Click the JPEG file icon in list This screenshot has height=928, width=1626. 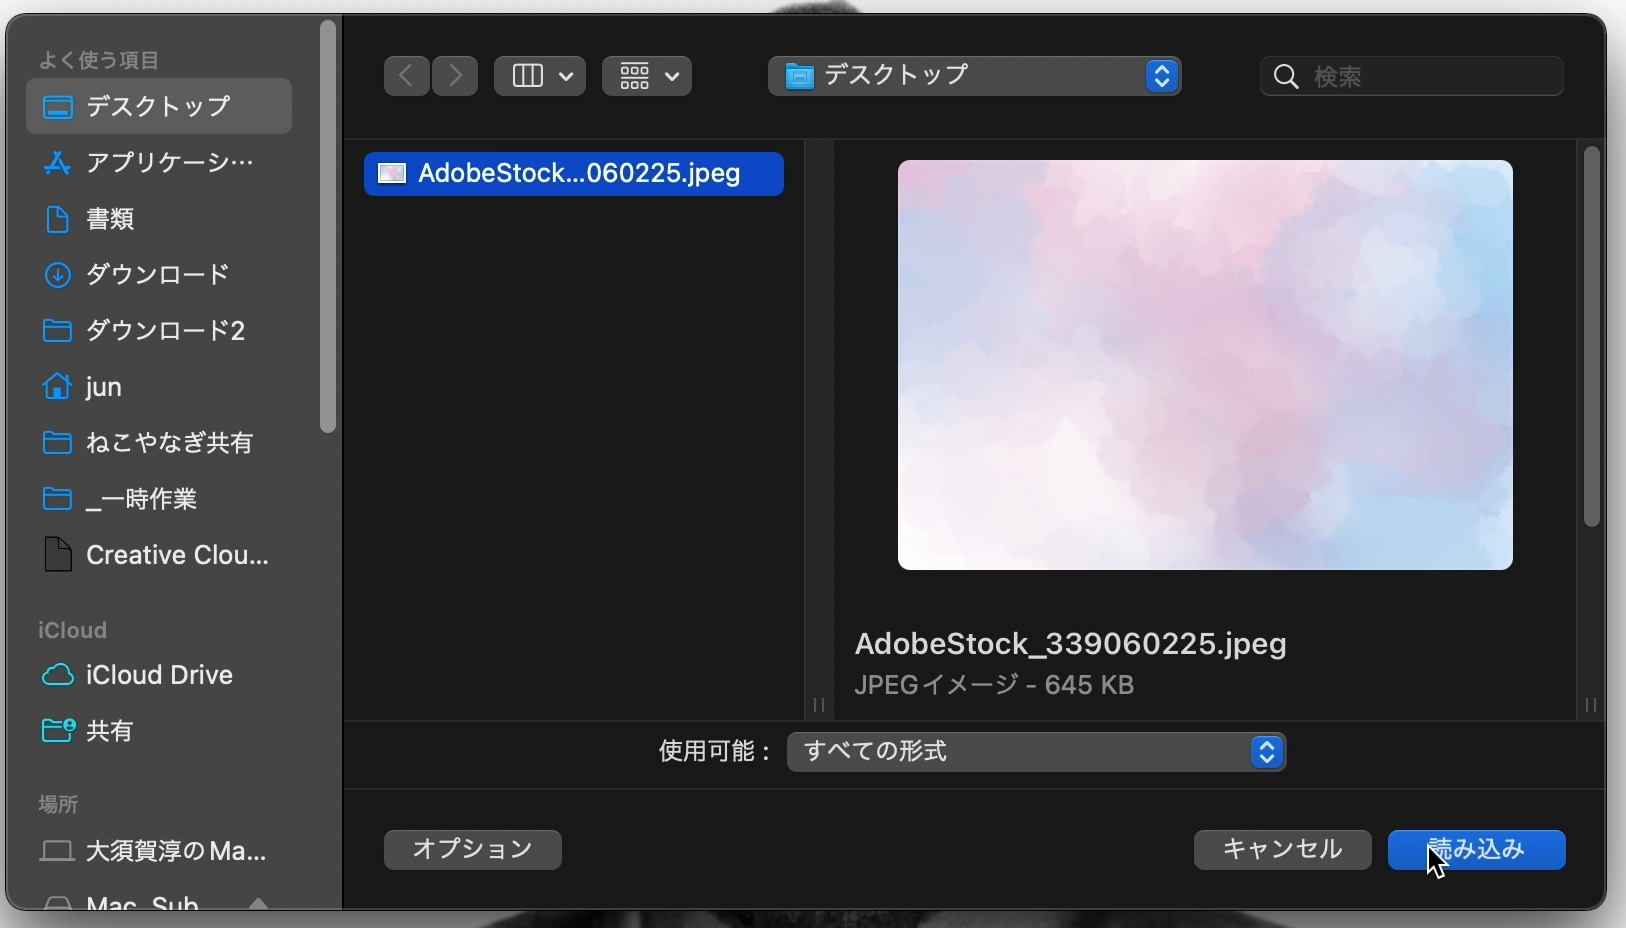pos(392,174)
